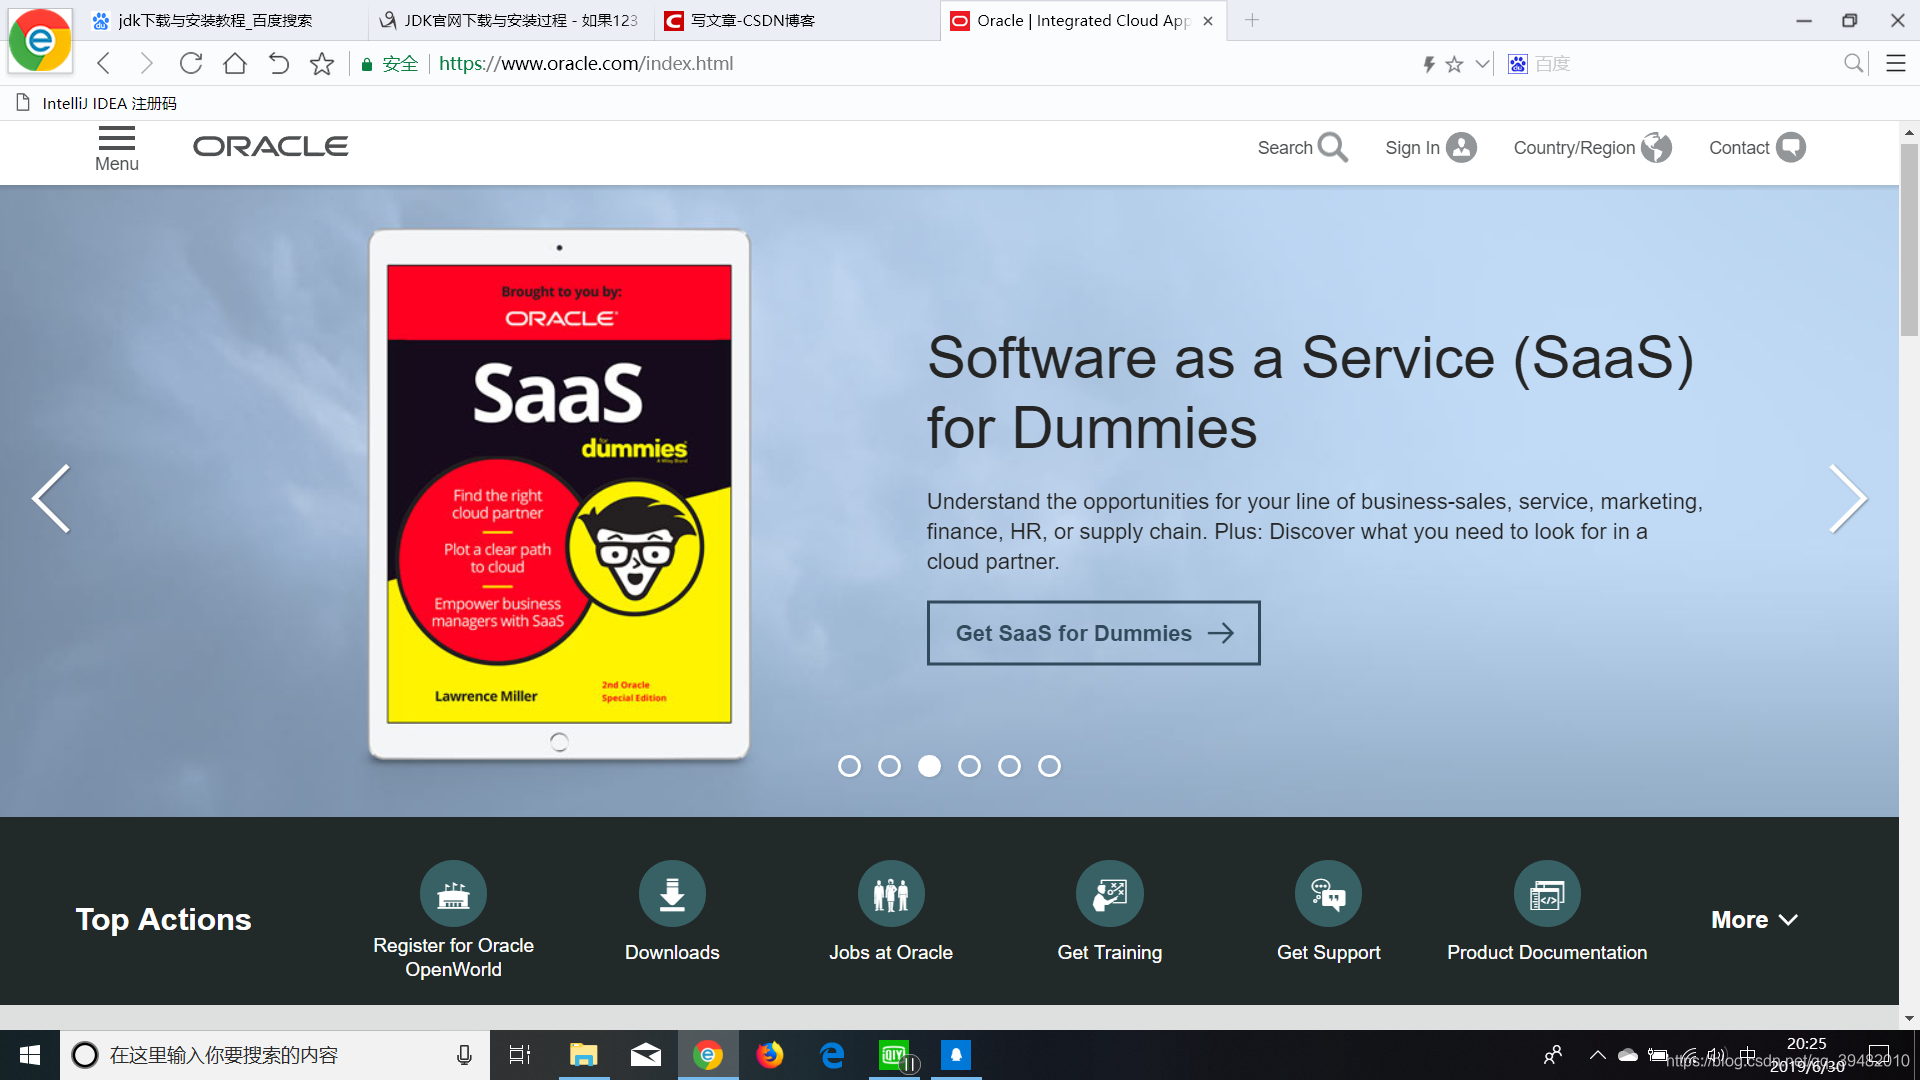Select second carousel slide dot
This screenshot has width=1920, height=1080.
pos(889,766)
